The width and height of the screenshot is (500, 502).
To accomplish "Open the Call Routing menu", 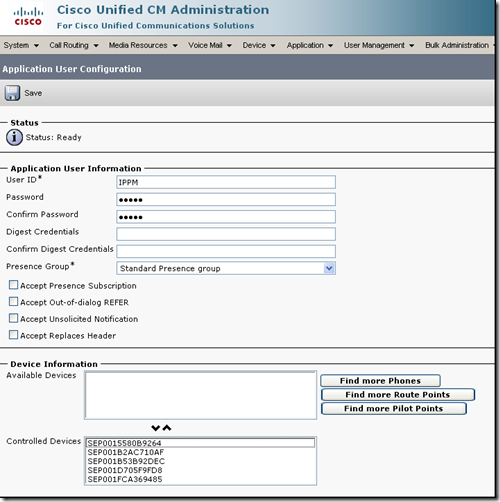I will [x=74, y=45].
